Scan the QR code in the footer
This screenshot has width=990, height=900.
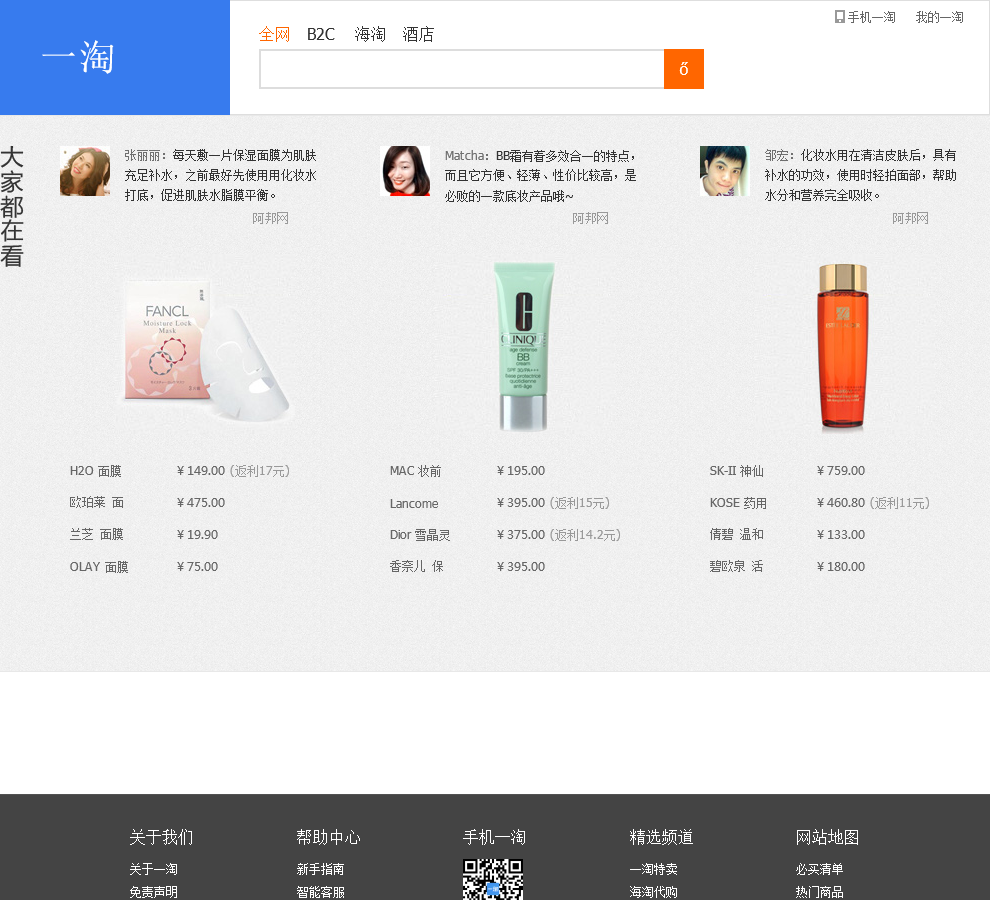(492, 879)
